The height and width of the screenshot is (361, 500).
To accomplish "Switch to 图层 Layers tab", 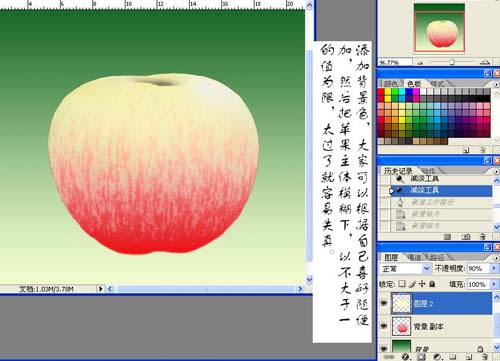I will point(391,257).
